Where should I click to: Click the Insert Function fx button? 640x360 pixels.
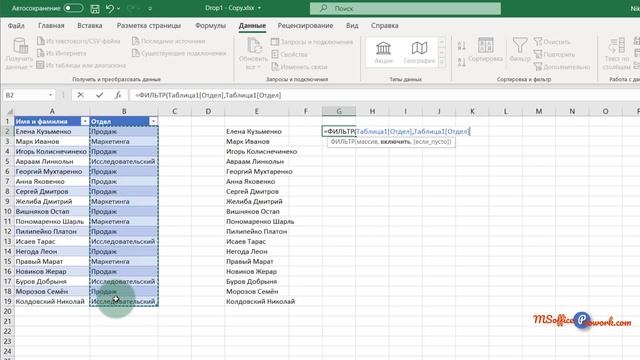pyautogui.click(x=118, y=95)
